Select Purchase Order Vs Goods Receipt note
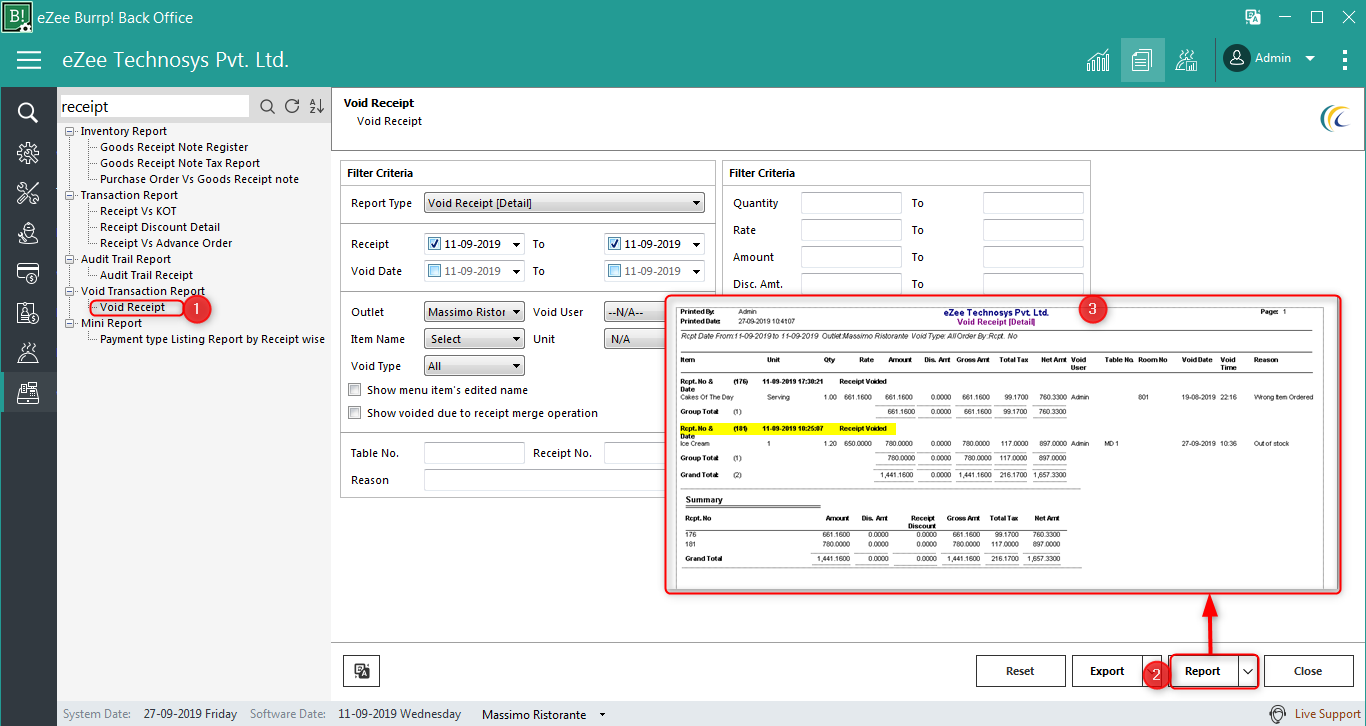The image size is (1366, 726). [x=199, y=179]
